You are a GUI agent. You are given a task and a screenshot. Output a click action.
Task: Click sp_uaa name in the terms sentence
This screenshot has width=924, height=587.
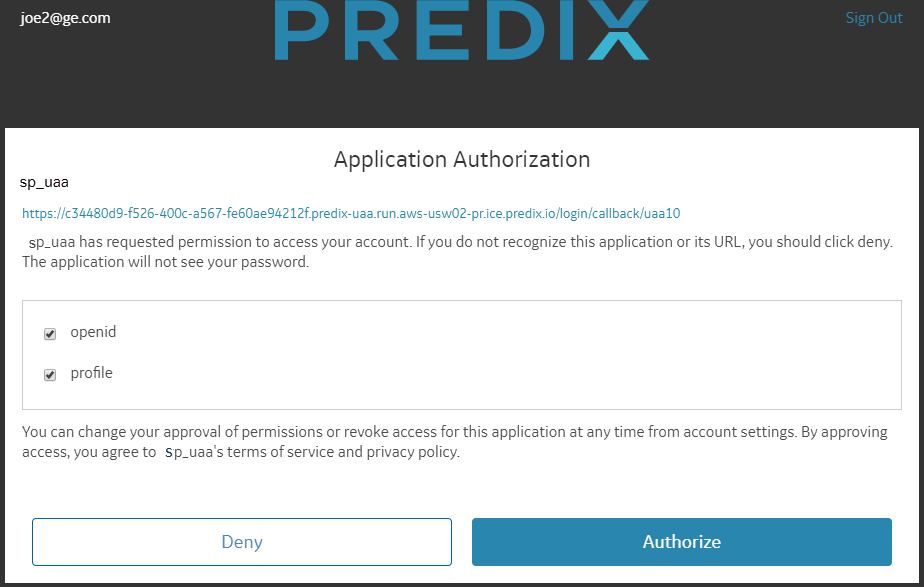click(x=189, y=452)
